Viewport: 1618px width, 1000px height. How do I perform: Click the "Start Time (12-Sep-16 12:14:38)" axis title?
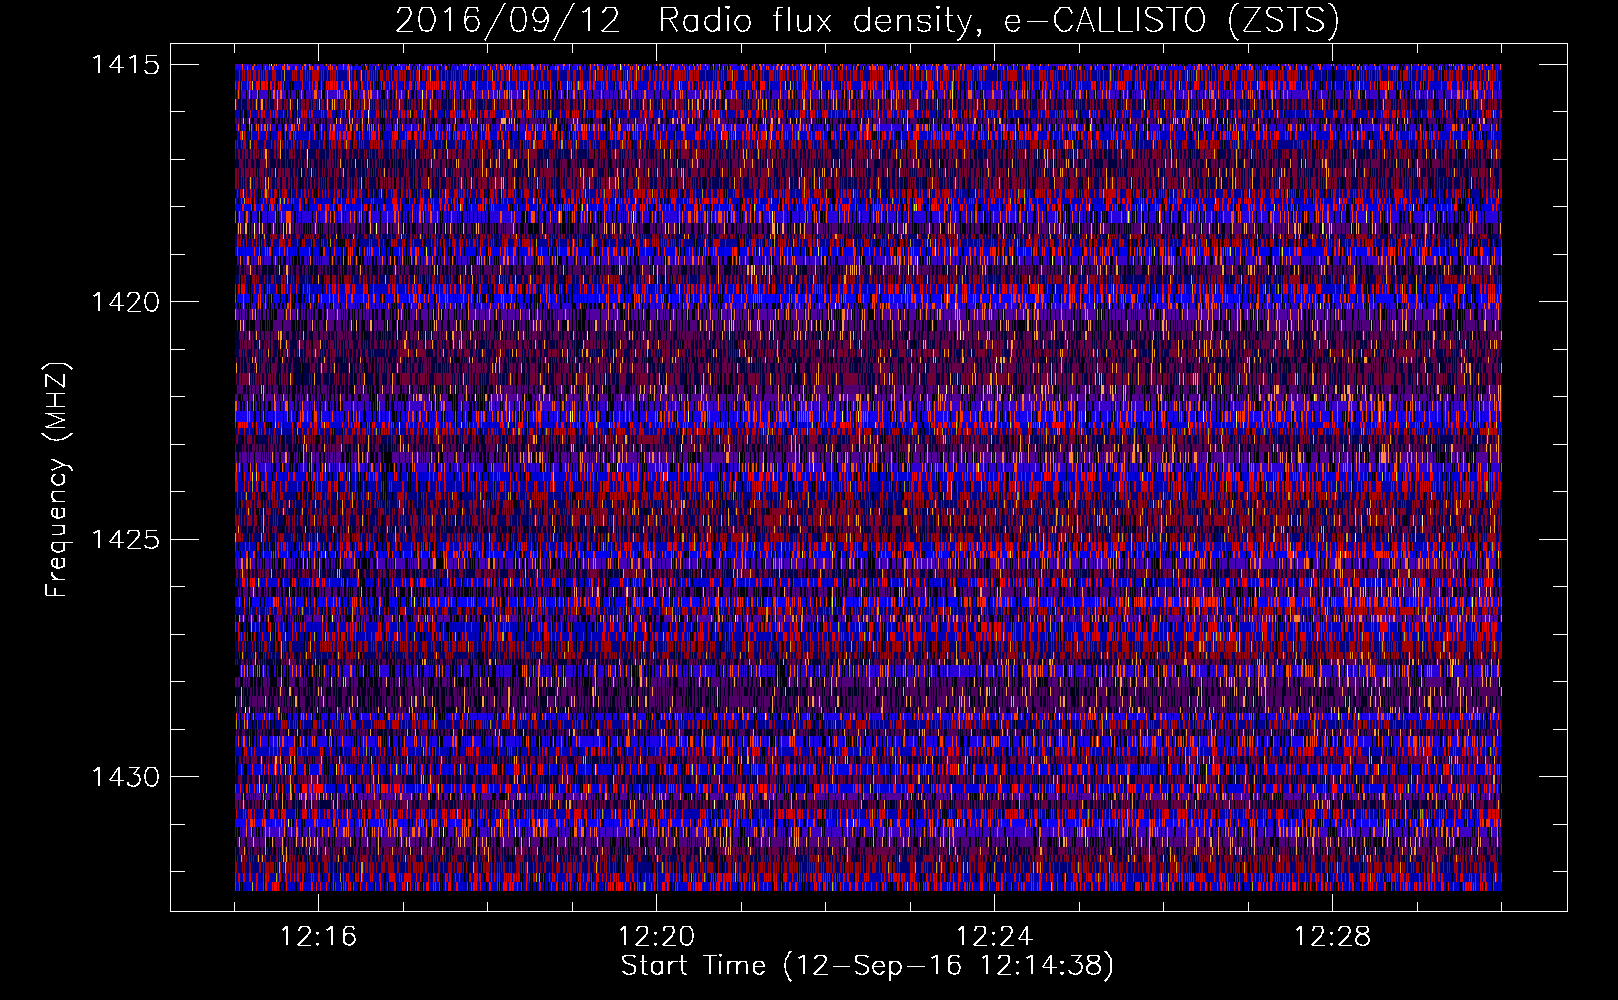867,966
